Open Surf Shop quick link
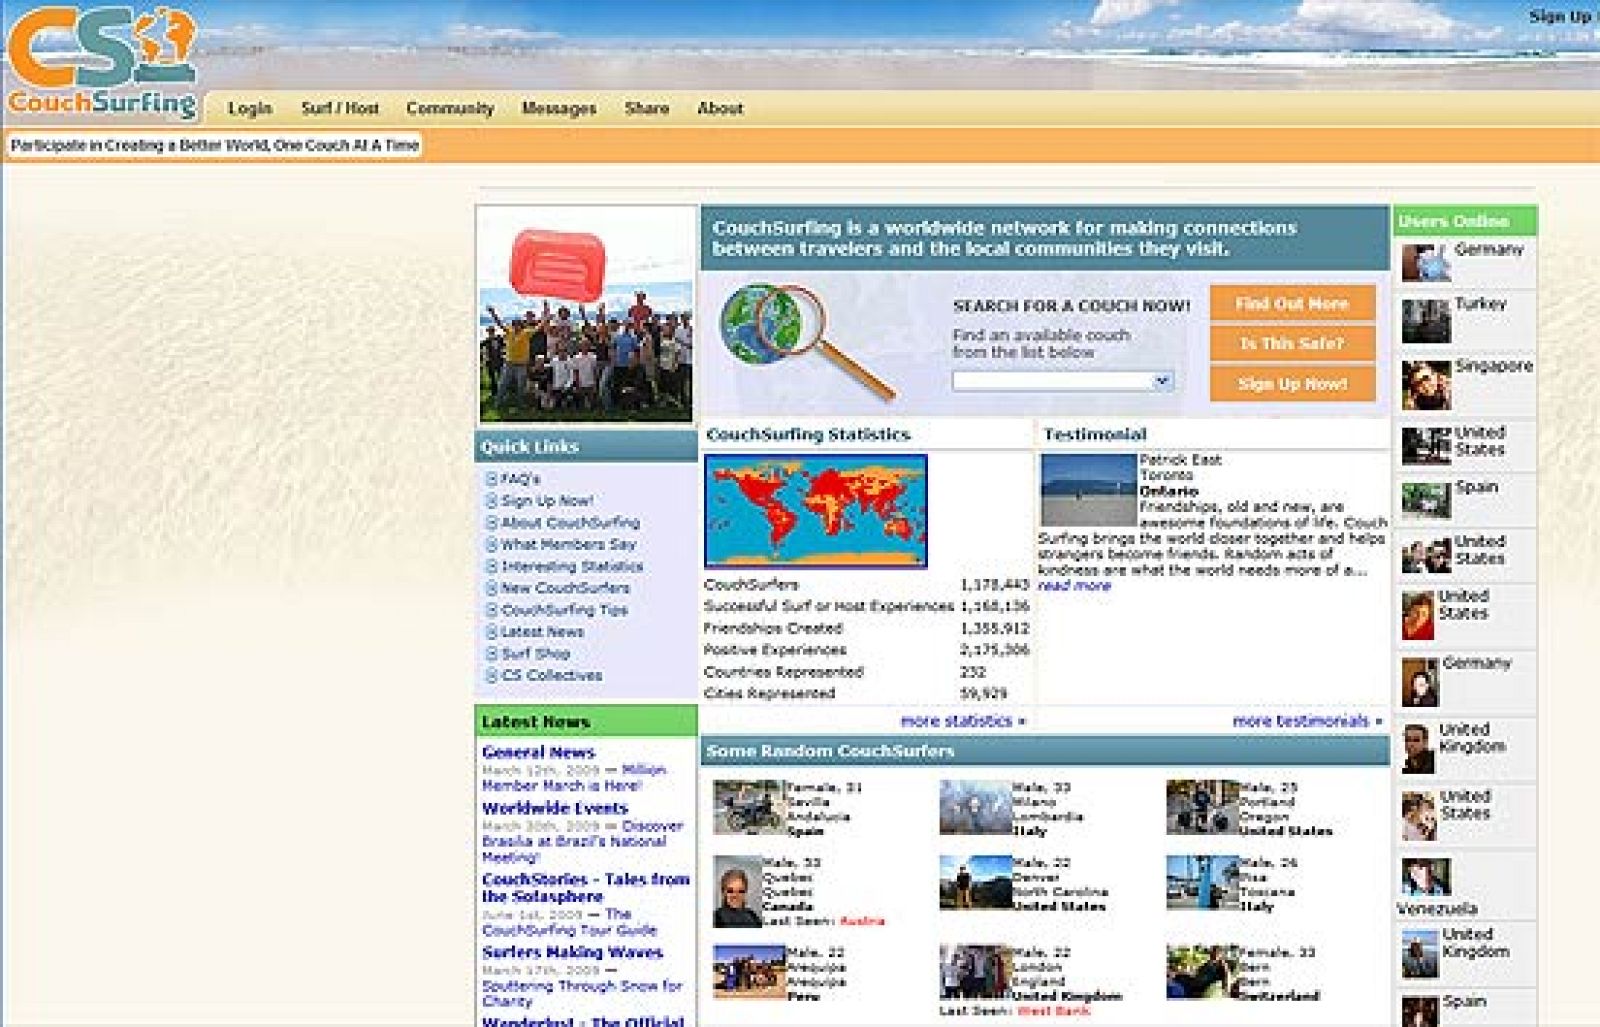 [535, 654]
